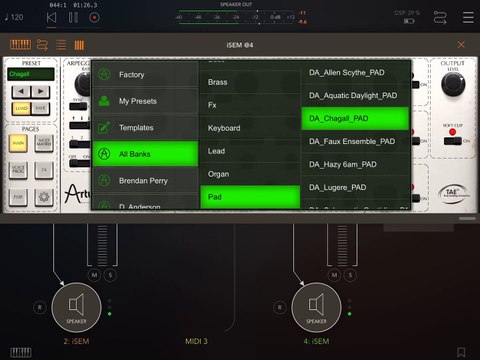Click the 4: iSEM channel label
This screenshot has height=360, width=480.
click(316, 341)
